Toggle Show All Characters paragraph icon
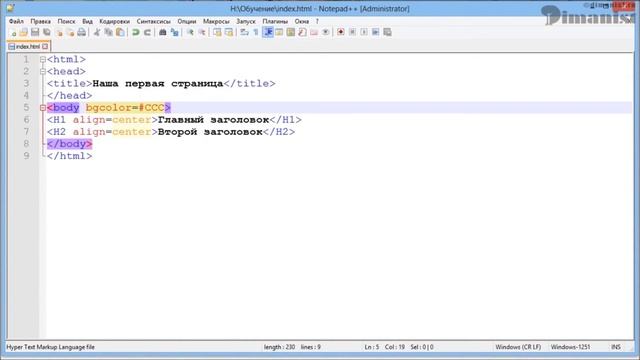 256,32
